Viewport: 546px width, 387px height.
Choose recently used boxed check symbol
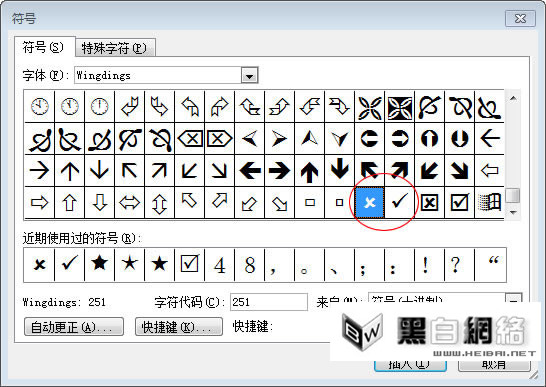[x=189, y=265]
